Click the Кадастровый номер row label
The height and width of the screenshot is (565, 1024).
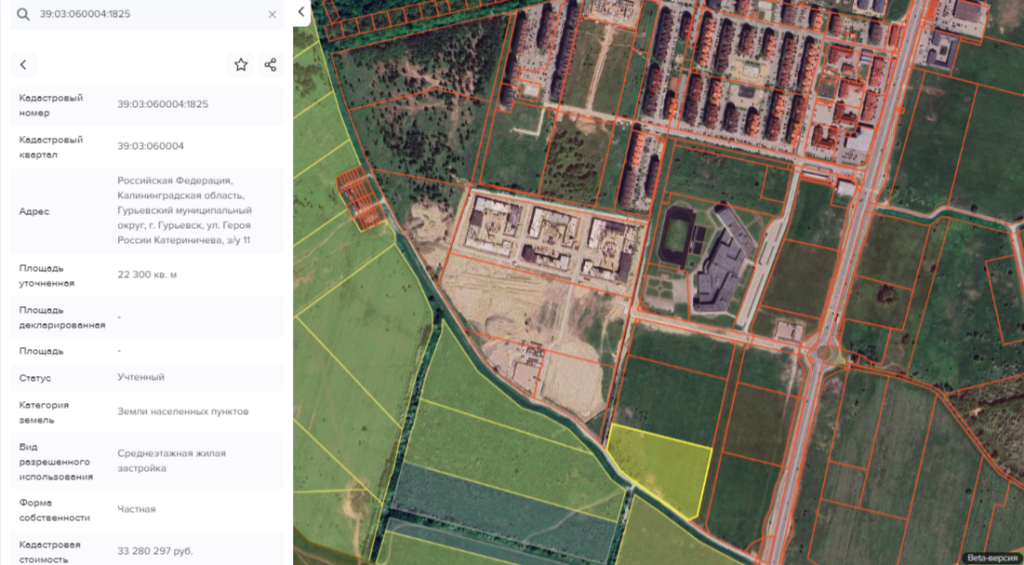51,105
